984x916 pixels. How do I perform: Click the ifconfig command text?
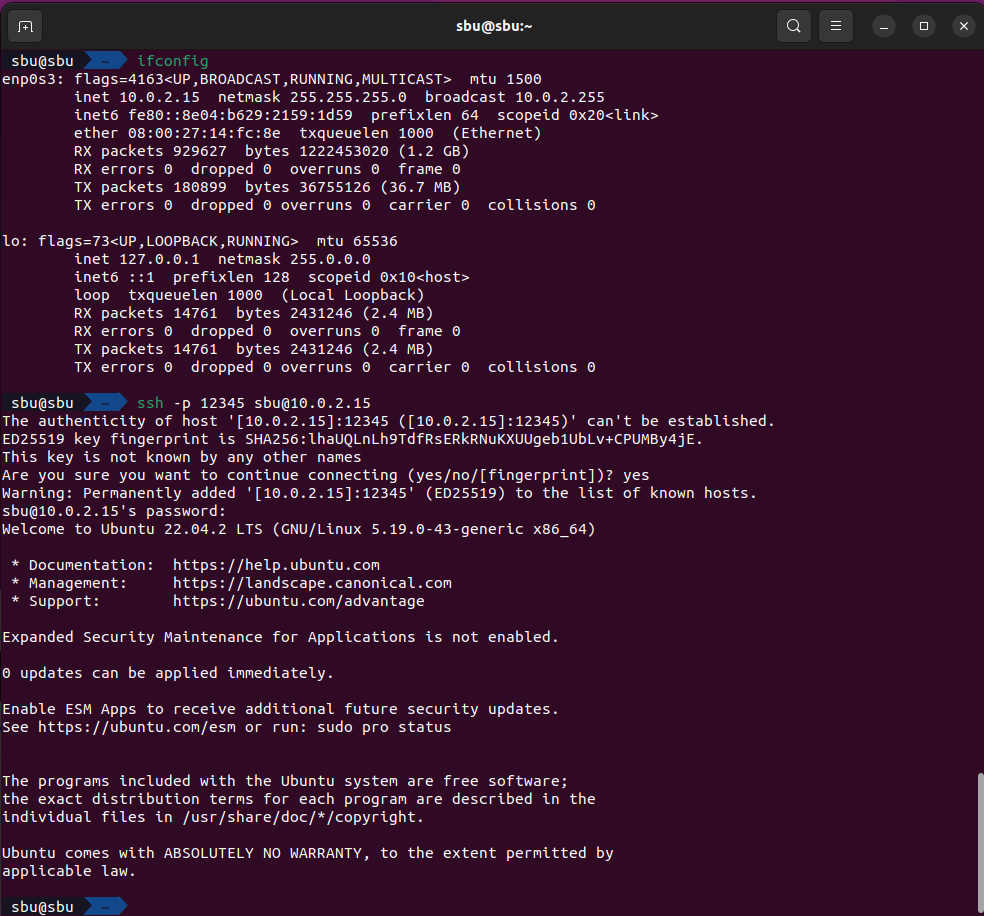pyautogui.click(x=173, y=61)
